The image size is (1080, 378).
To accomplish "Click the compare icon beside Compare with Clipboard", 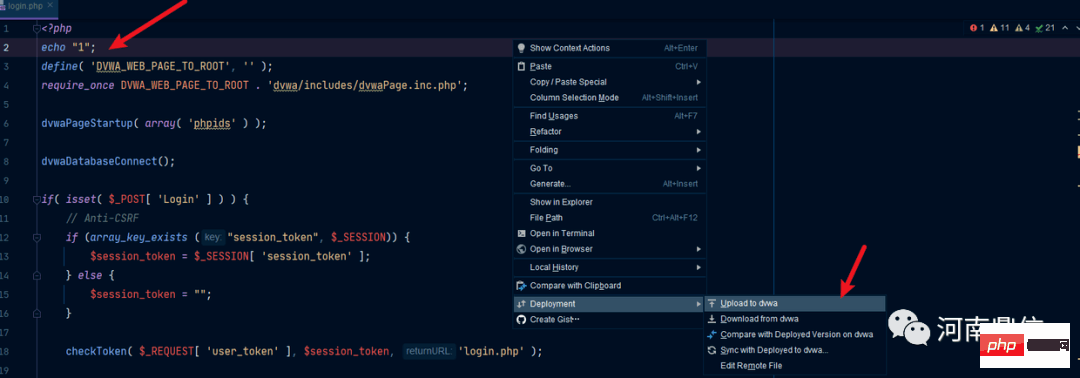I will click(x=521, y=286).
